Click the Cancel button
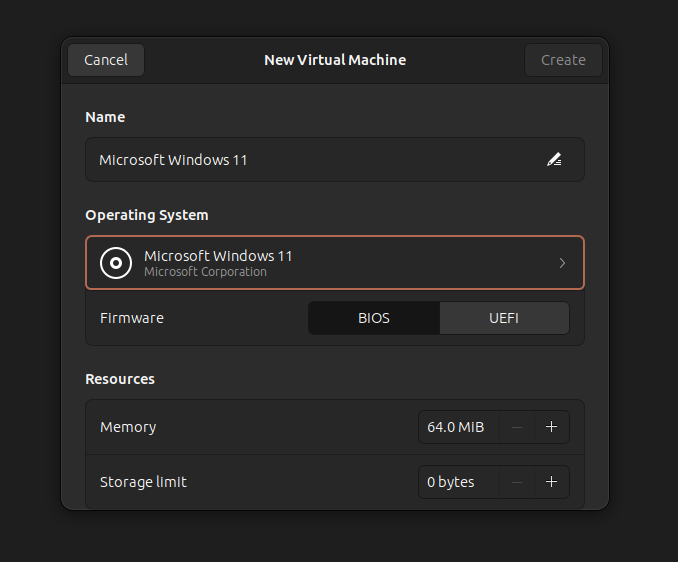The image size is (678, 562). [106, 60]
